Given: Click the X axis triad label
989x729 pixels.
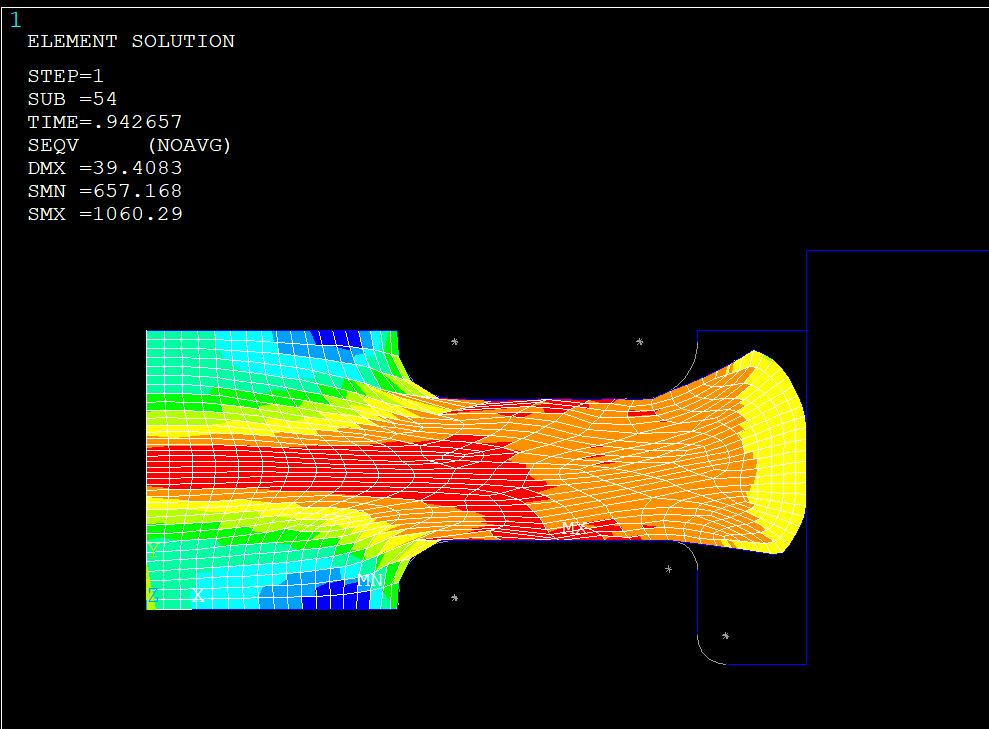Looking at the screenshot, I should tap(198, 595).
